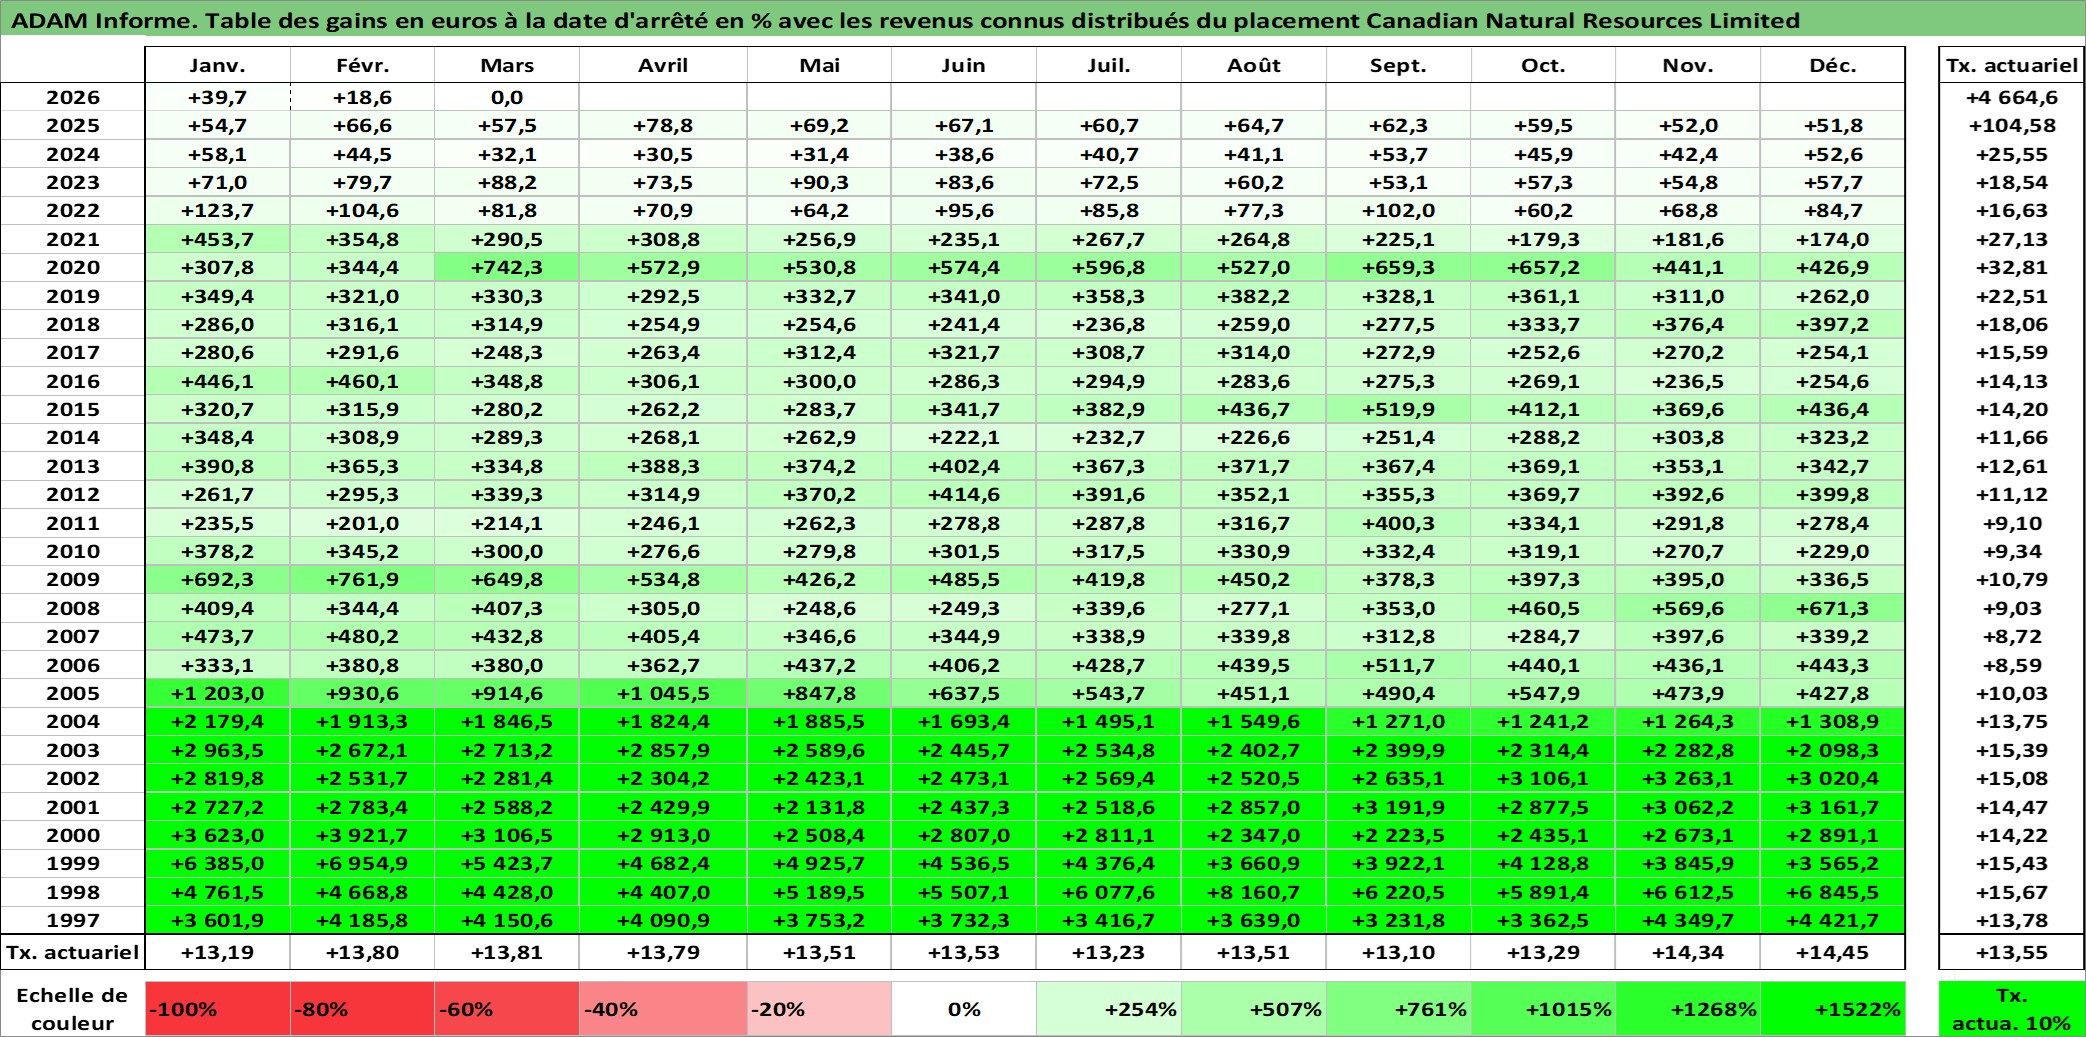
Task: Click the +460,1 cell in the 2016 row
Action: (362, 381)
